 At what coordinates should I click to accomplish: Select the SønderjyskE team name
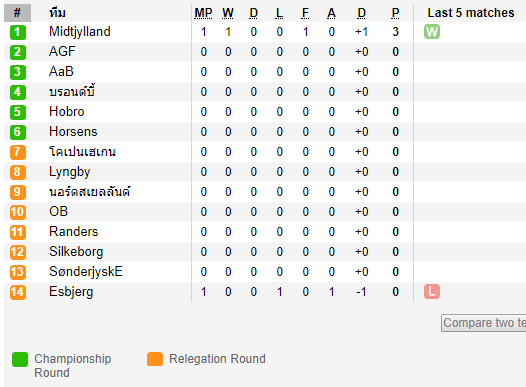tap(86, 272)
